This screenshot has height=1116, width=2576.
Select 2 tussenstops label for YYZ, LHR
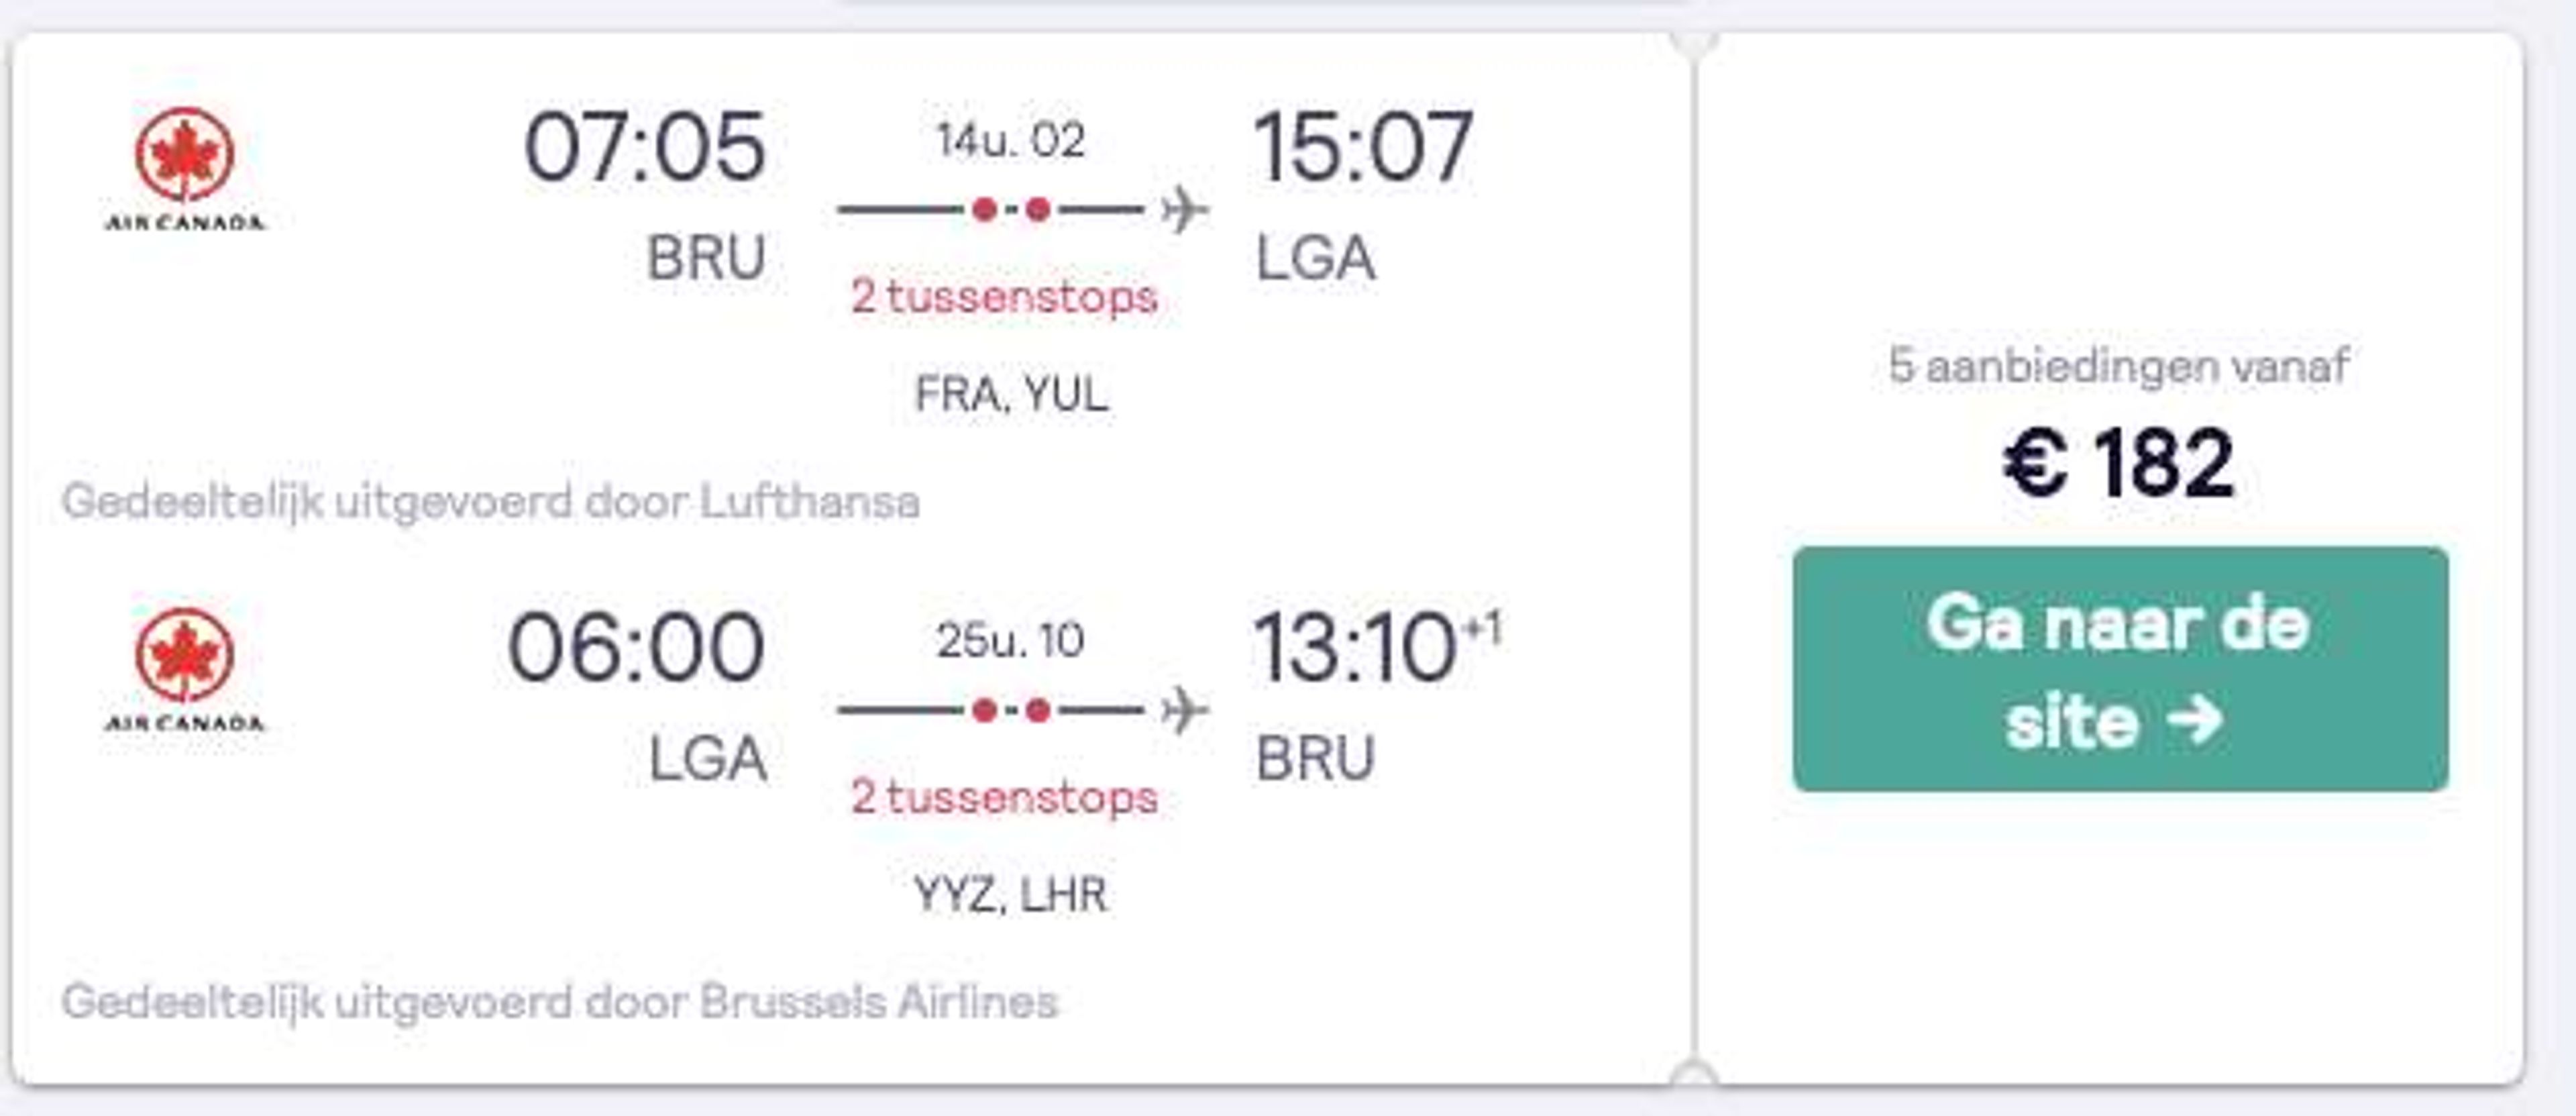[x=1004, y=797]
